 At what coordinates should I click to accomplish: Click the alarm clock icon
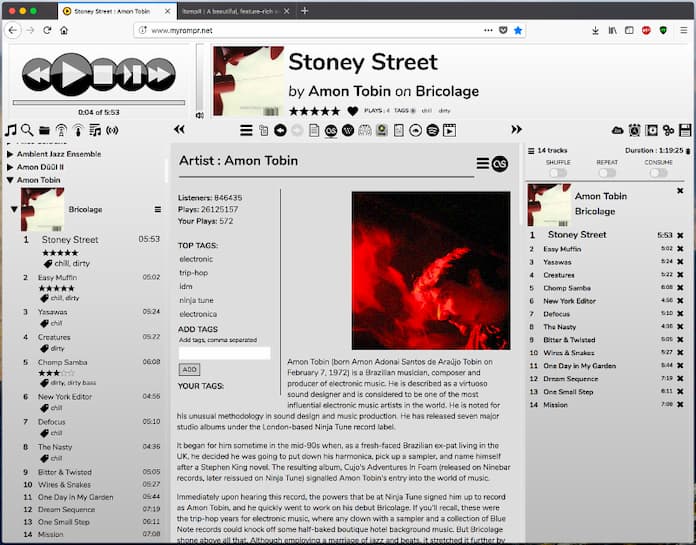[x=633, y=130]
